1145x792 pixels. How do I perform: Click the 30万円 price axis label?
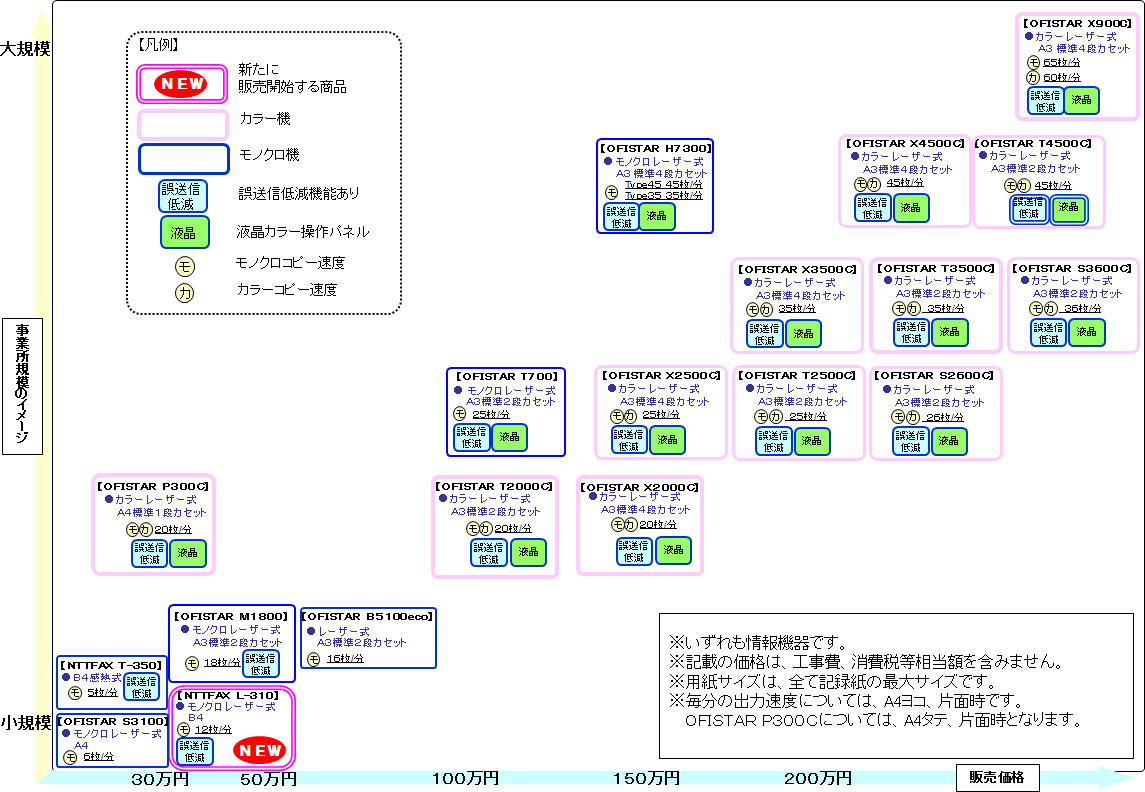pyautogui.click(x=160, y=780)
